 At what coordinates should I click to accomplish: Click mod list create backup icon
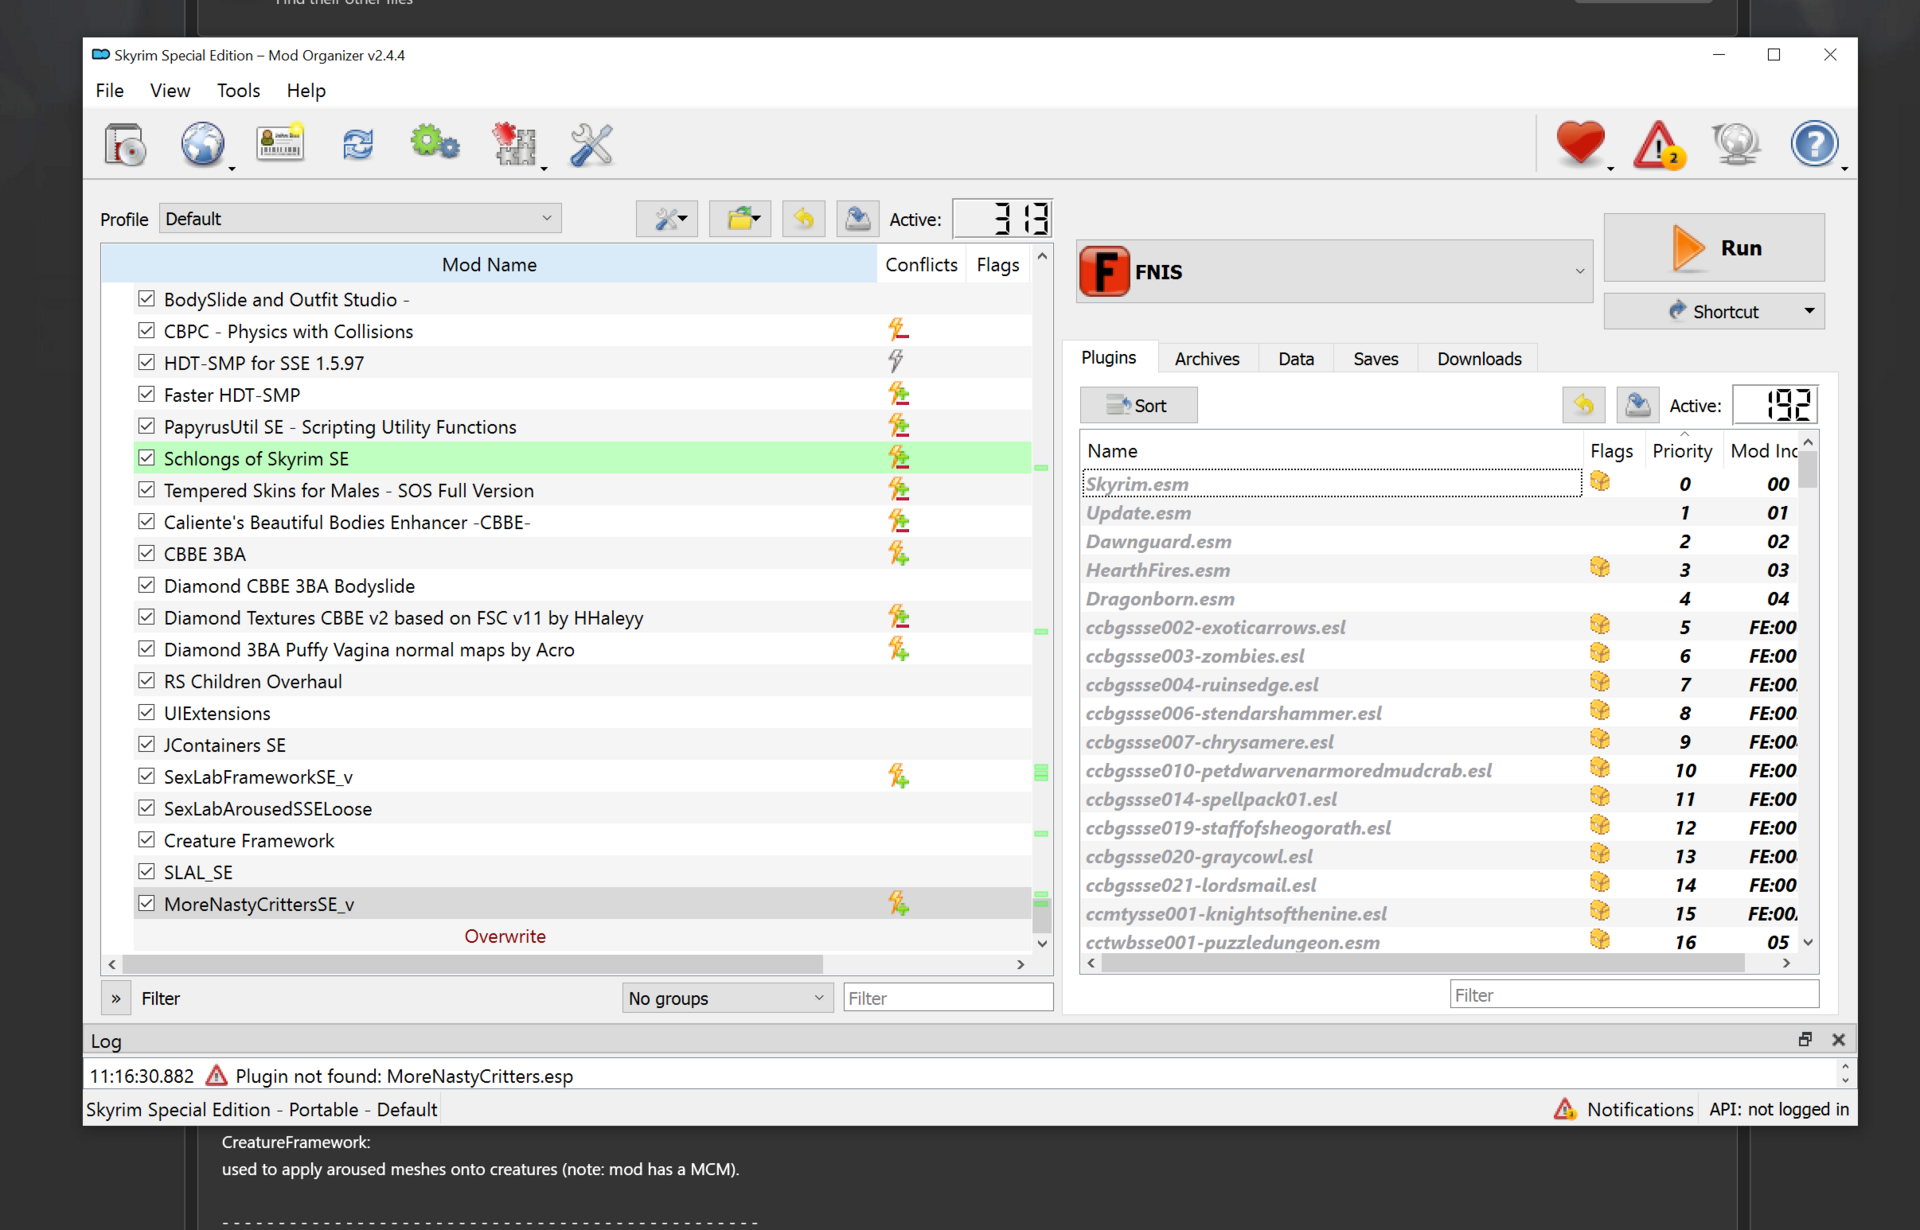(x=857, y=219)
